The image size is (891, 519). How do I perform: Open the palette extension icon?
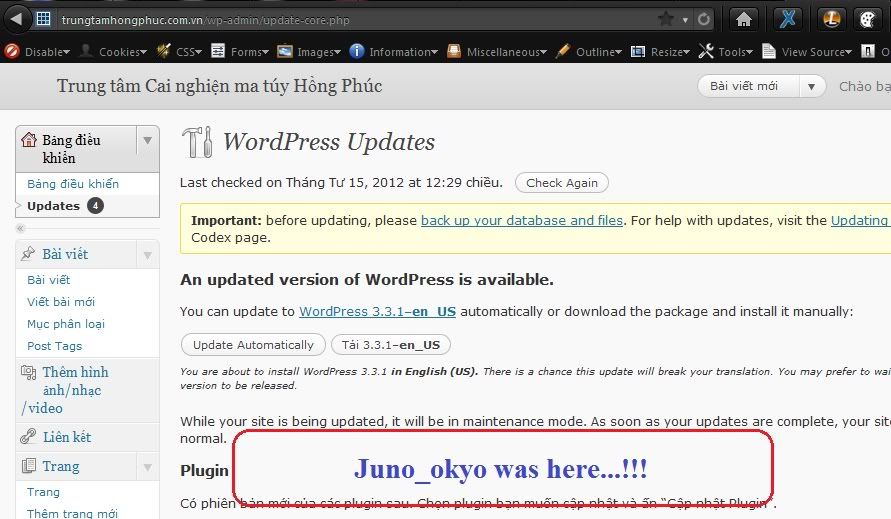867,19
